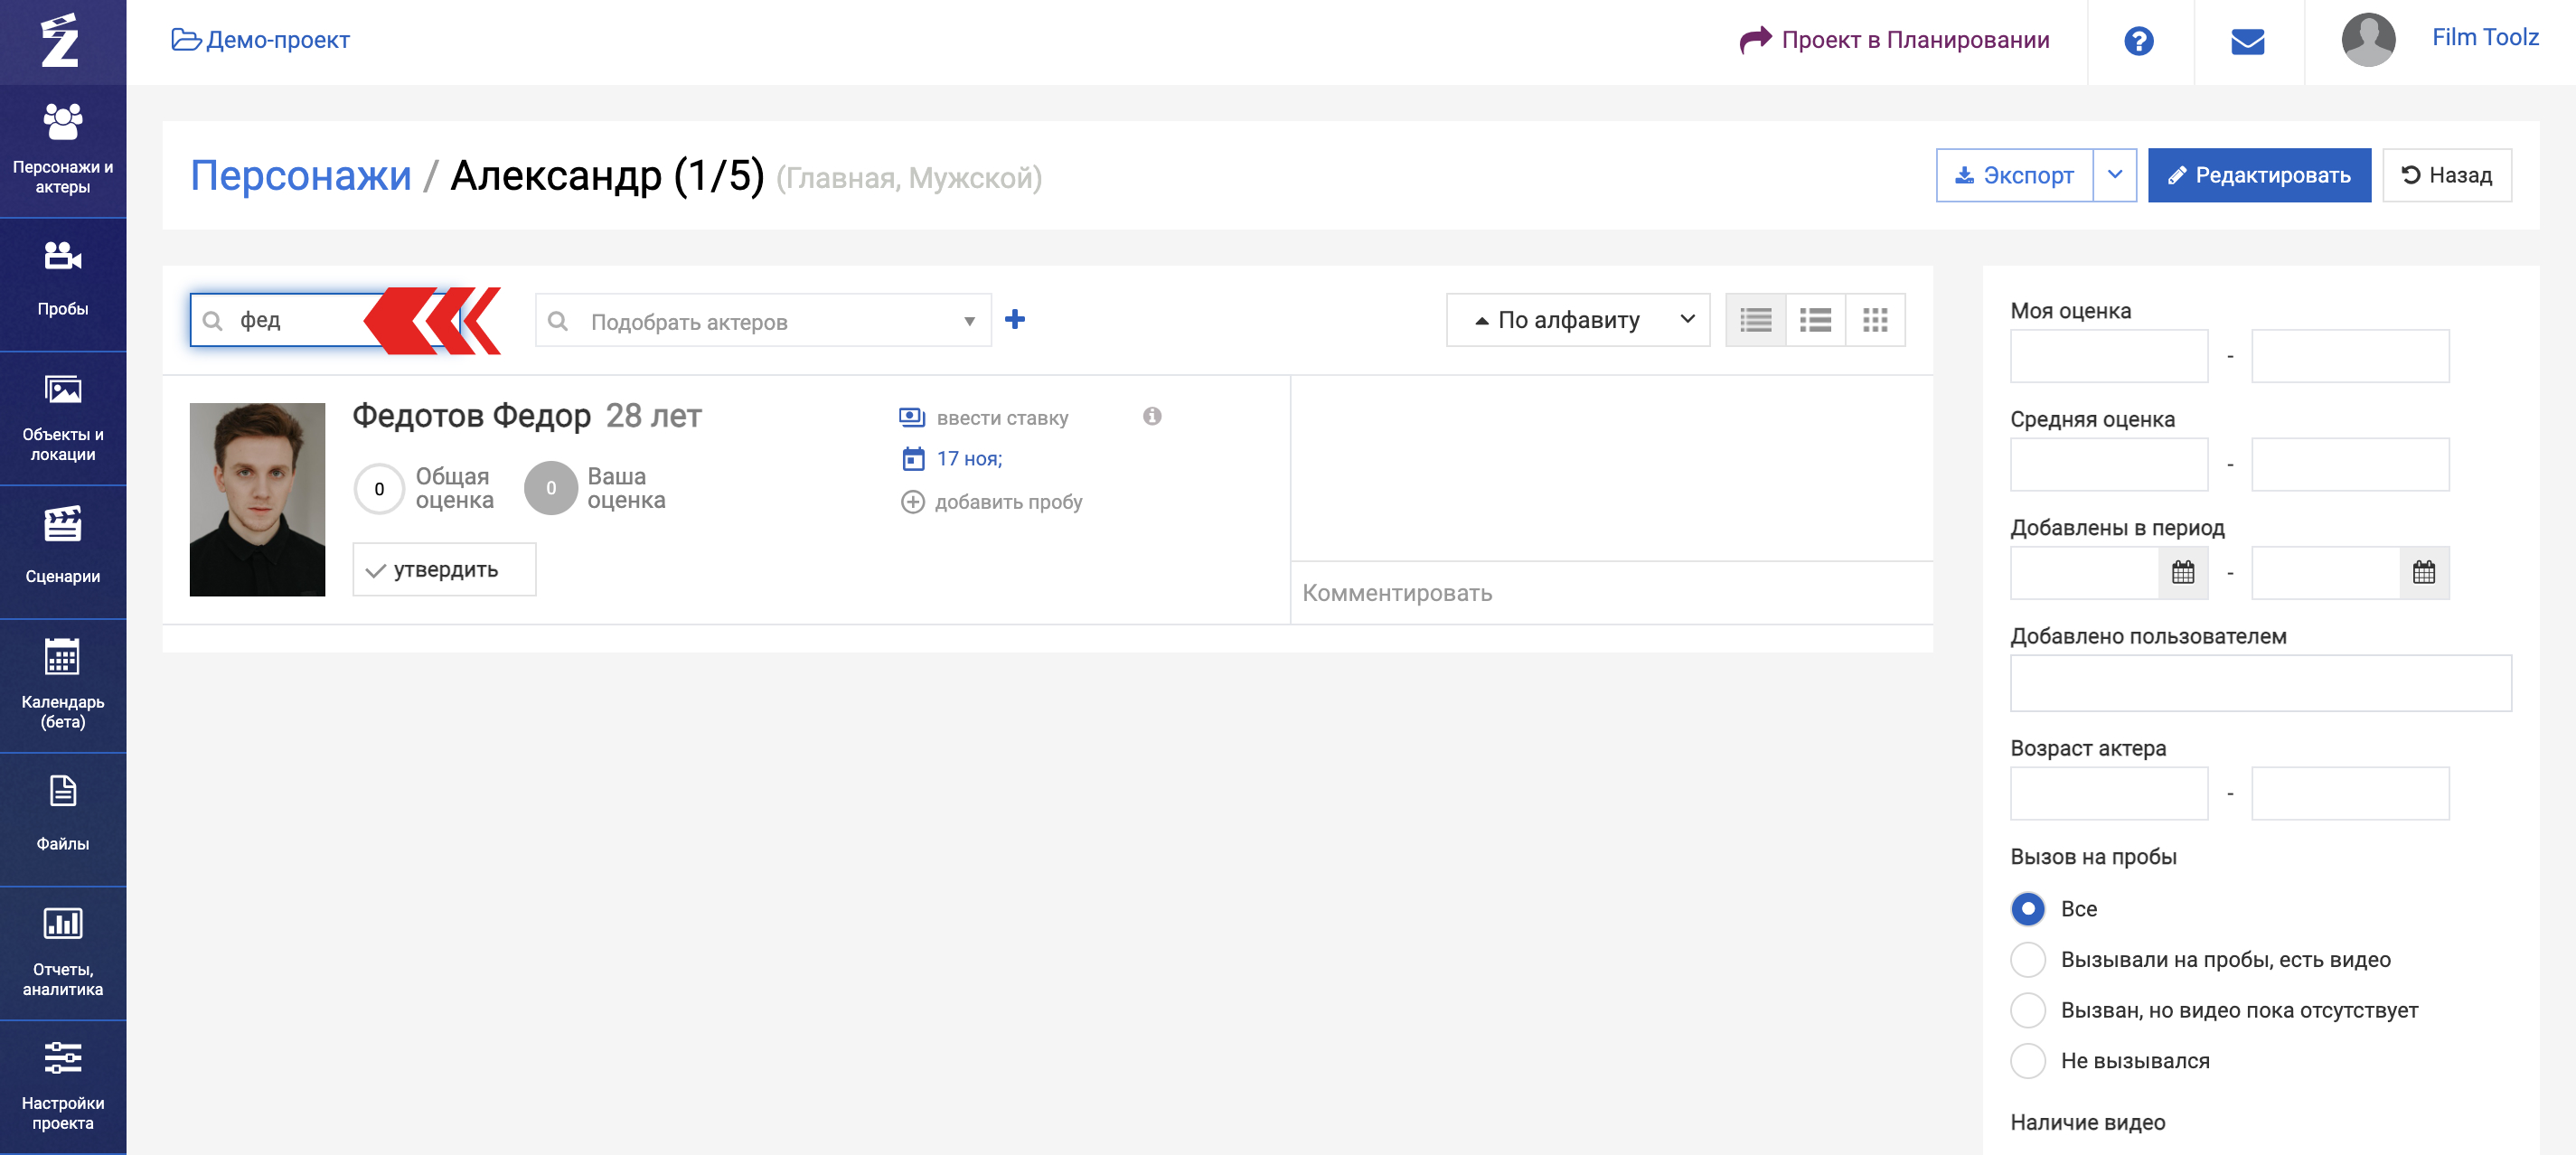The image size is (2576, 1155).
Task: Click ввести ставку link
Action: (1002, 417)
